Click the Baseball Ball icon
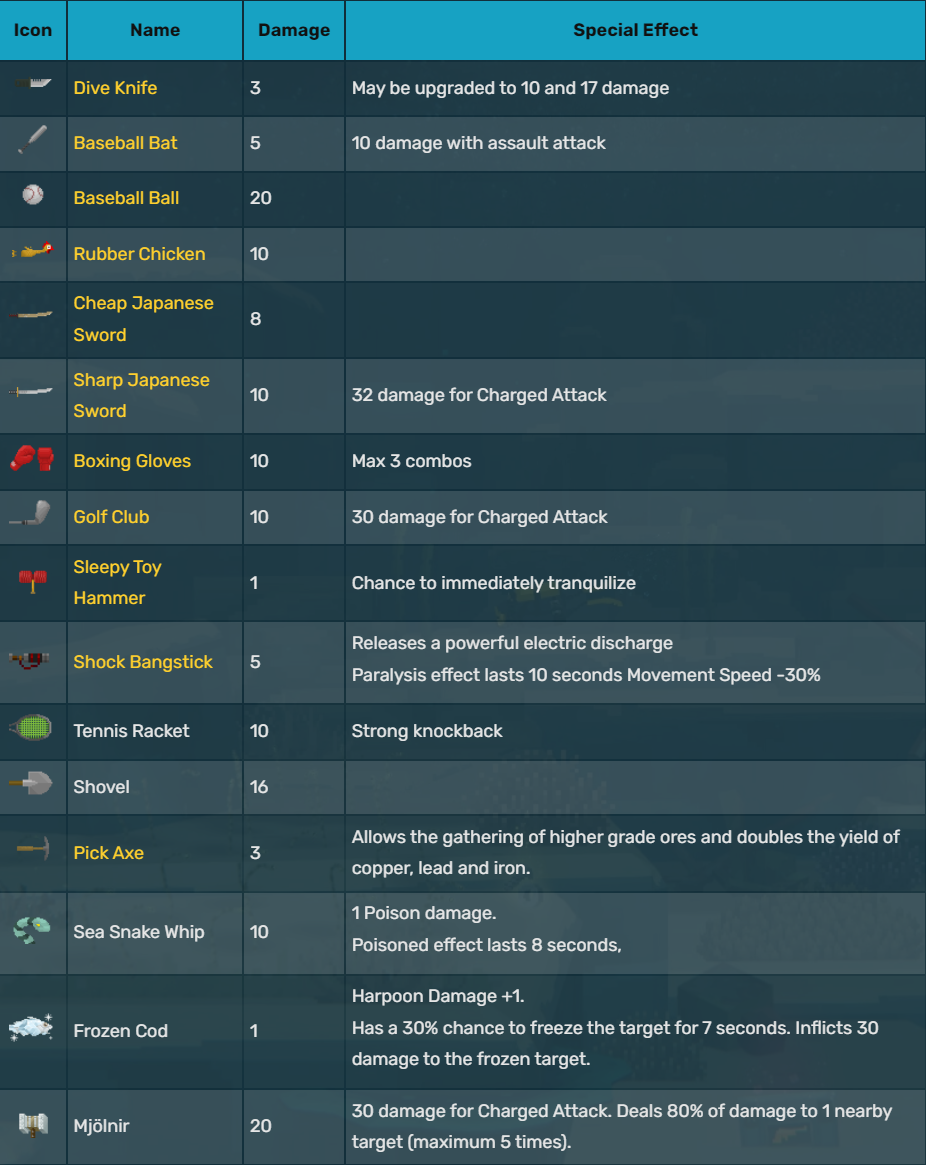The height and width of the screenshot is (1165, 926). [x=33, y=195]
